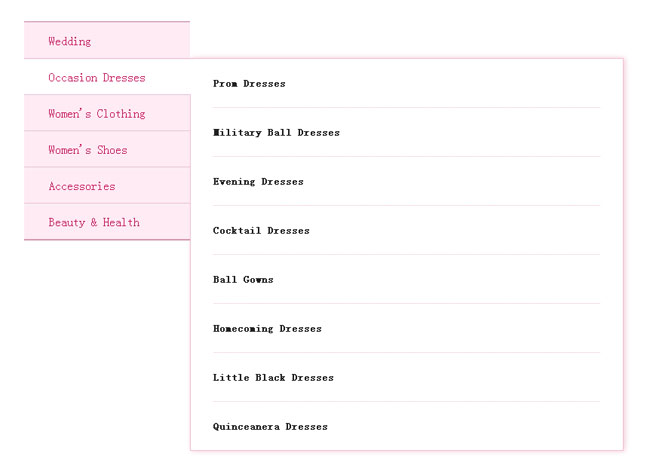The image size is (650, 475).
Task: Browse Prom Dresses under Occasion Dresses
Action: [x=249, y=84]
